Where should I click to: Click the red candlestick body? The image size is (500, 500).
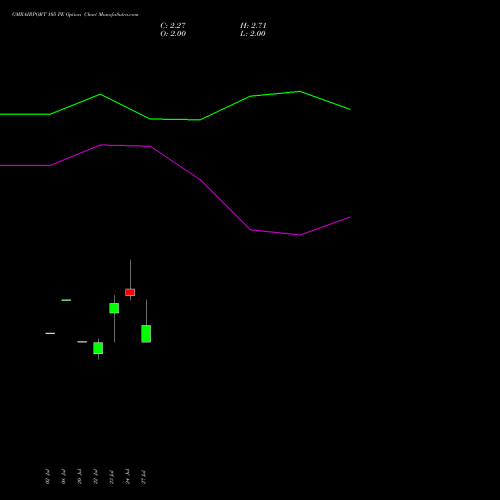tap(130, 292)
